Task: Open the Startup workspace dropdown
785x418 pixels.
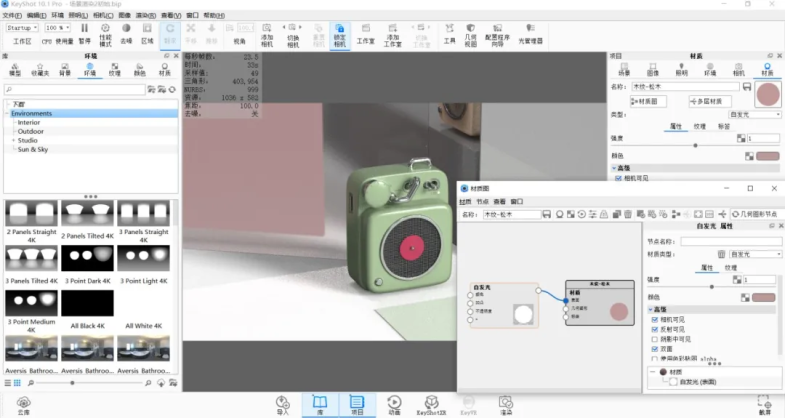Action: [22, 28]
